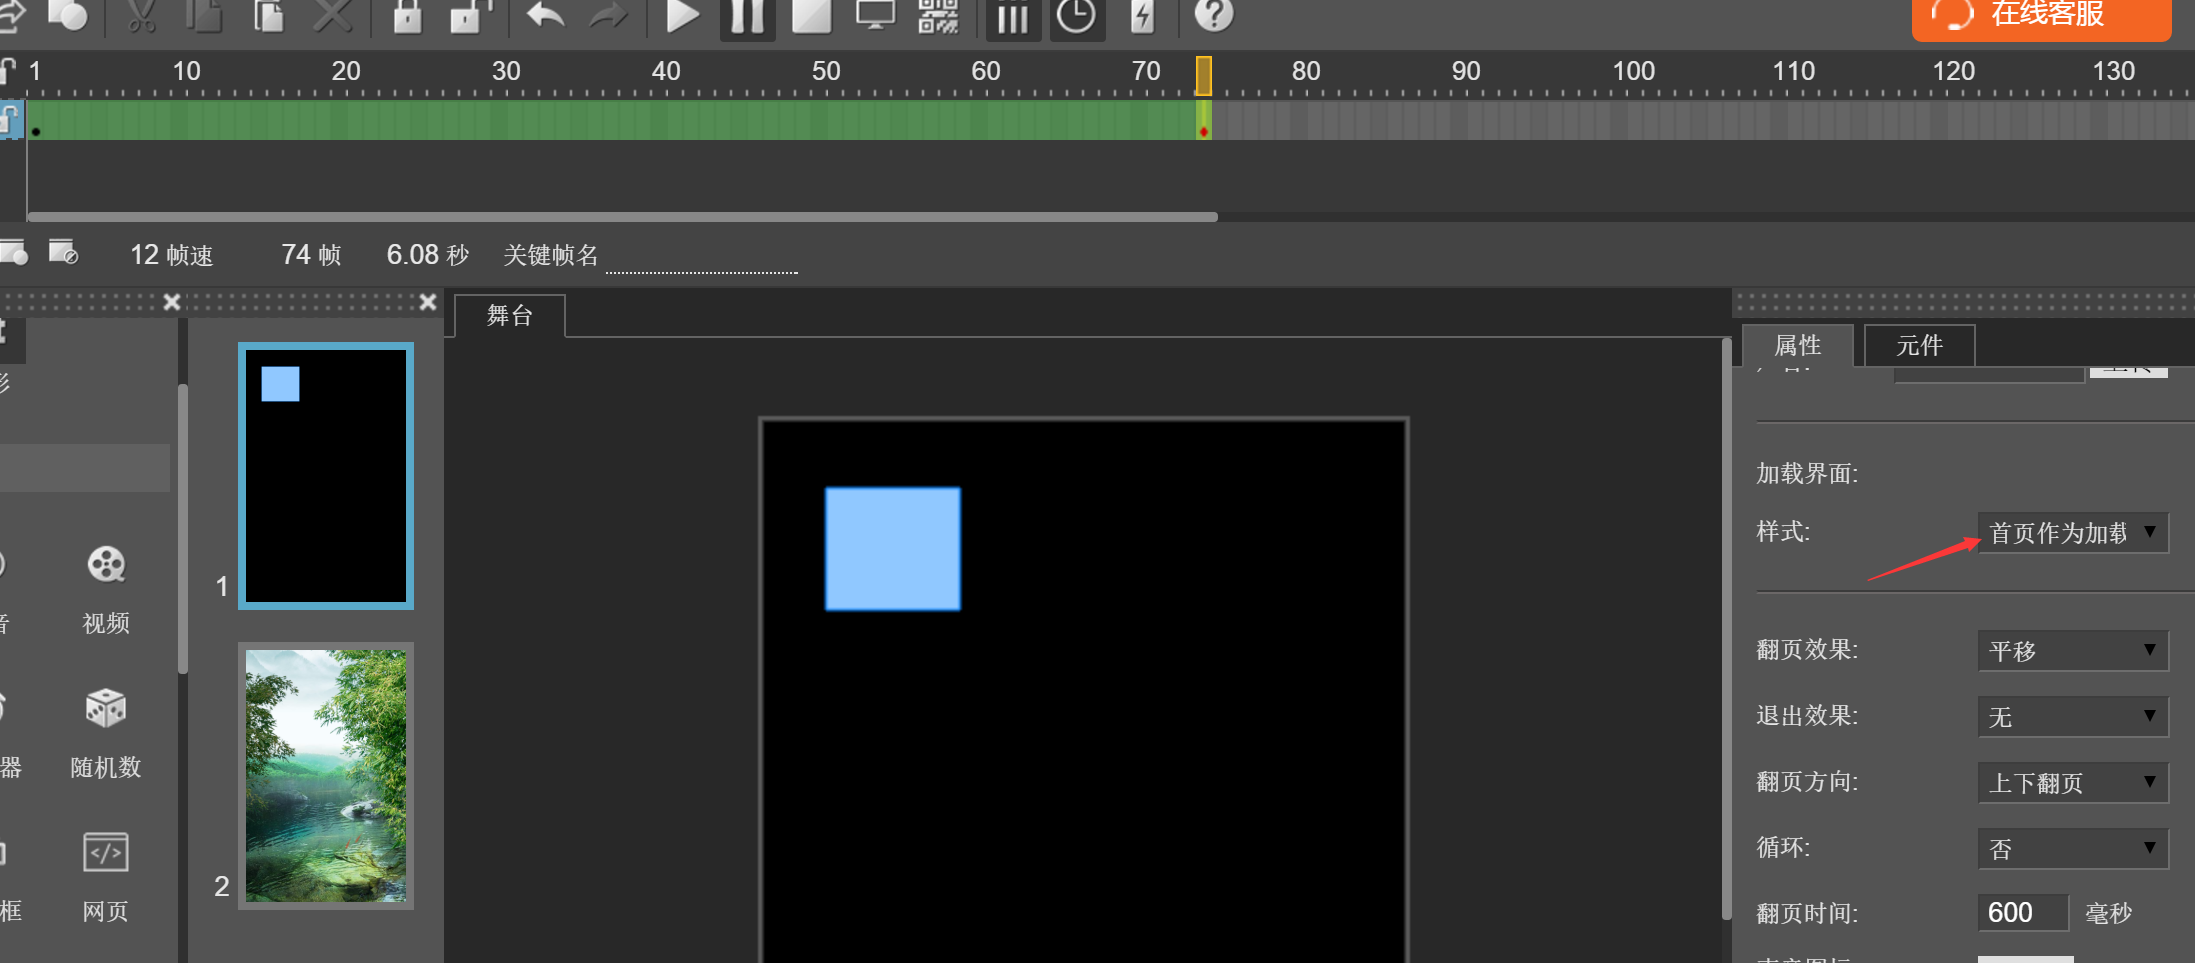Toggle the timeline columns icon button

point(1012,18)
